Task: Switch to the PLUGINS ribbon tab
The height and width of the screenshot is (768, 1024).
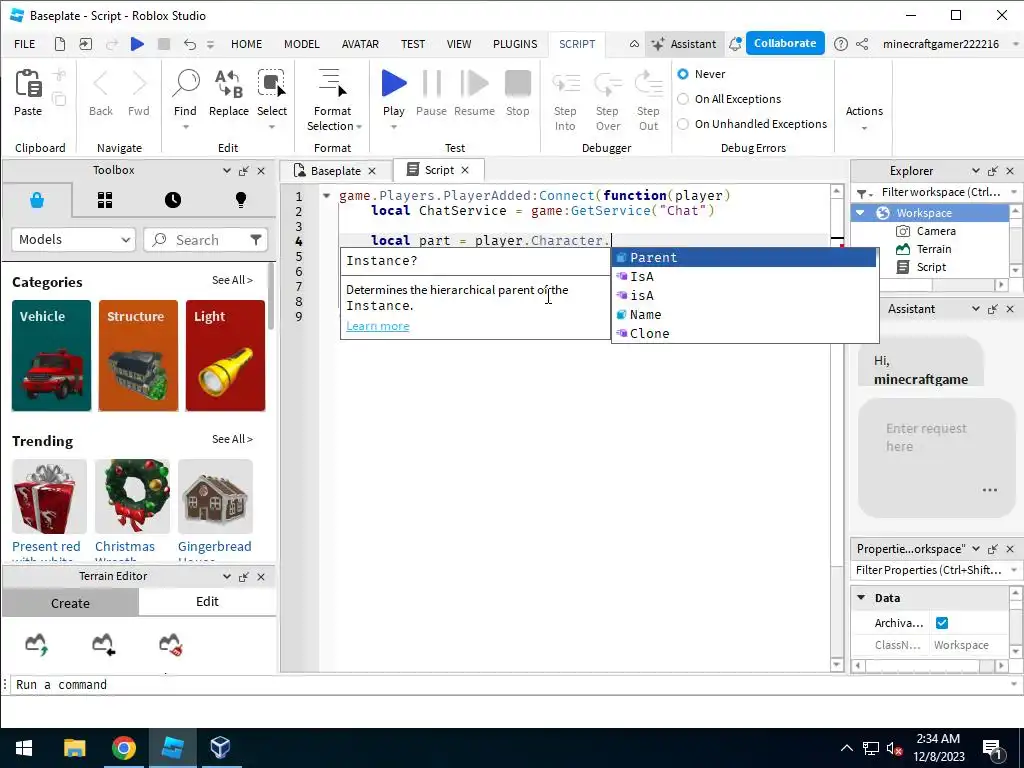Action: pyautogui.click(x=515, y=44)
